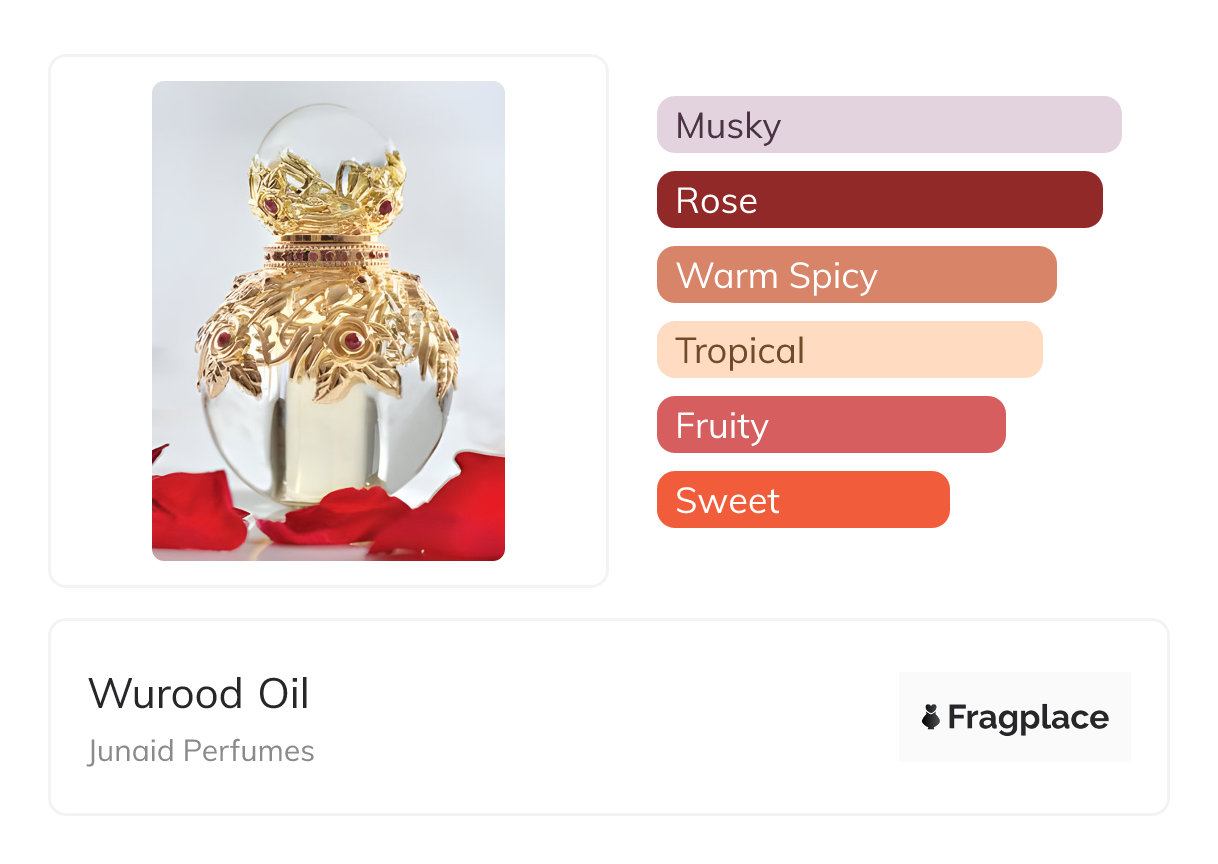Click the dark red Rose accord bar
The height and width of the screenshot is (864, 1218).
pos(879,200)
